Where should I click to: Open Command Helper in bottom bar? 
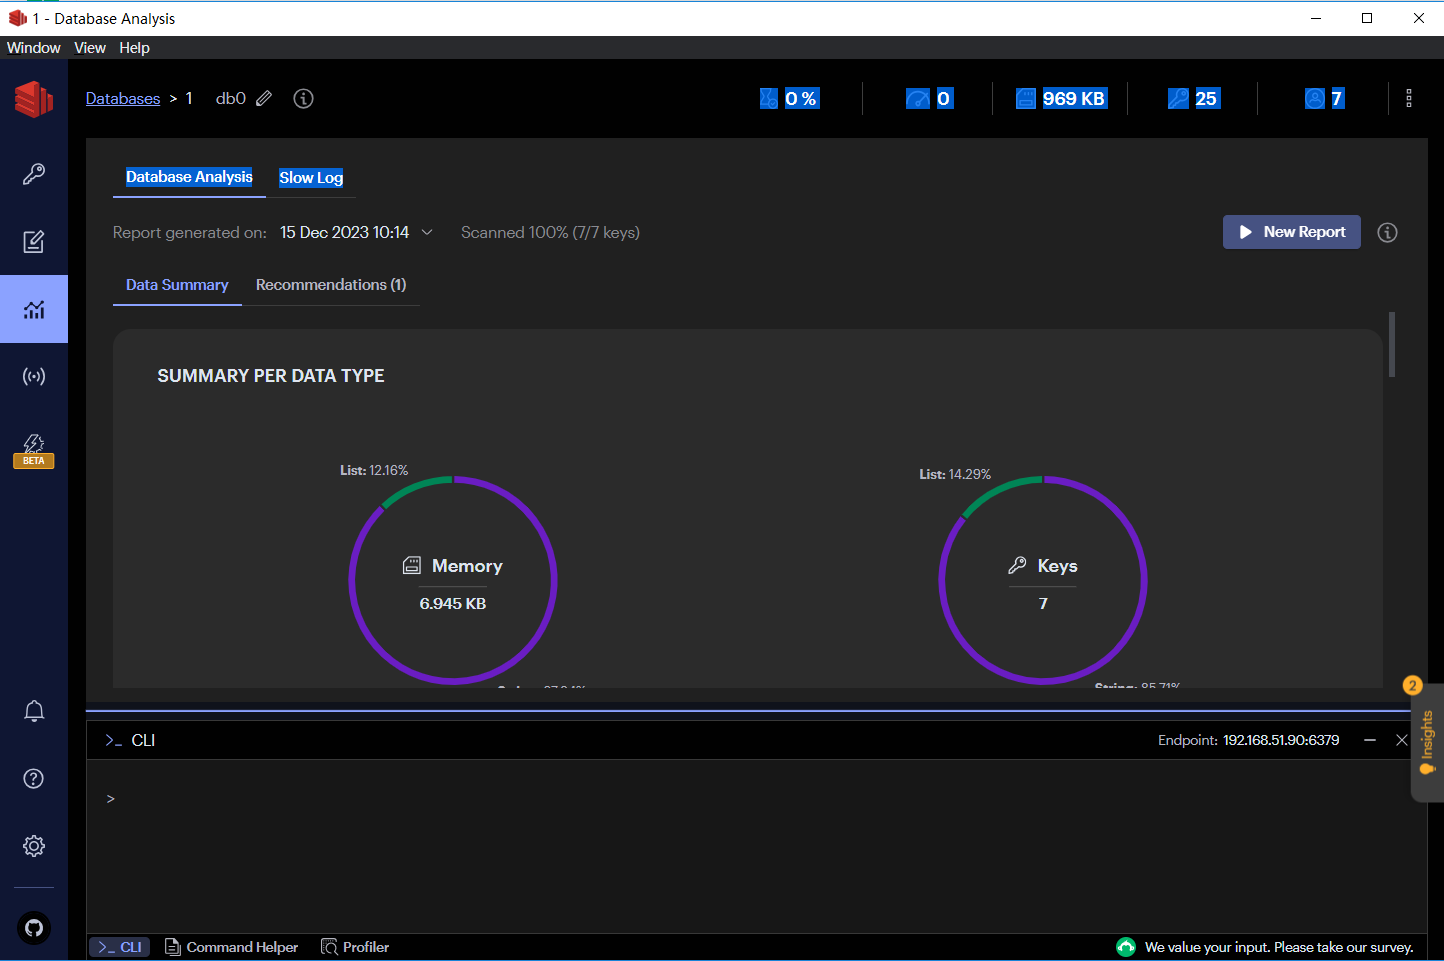(x=231, y=947)
